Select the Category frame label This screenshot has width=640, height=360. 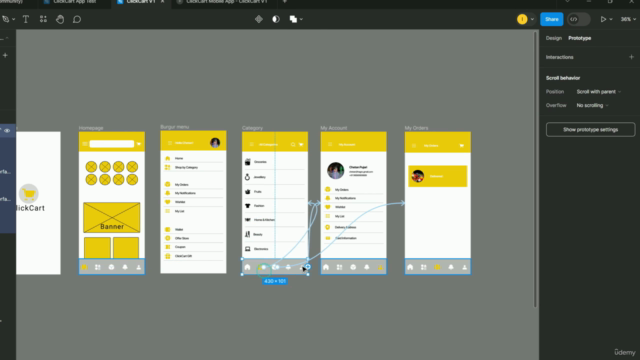click(x=252, y=128)
